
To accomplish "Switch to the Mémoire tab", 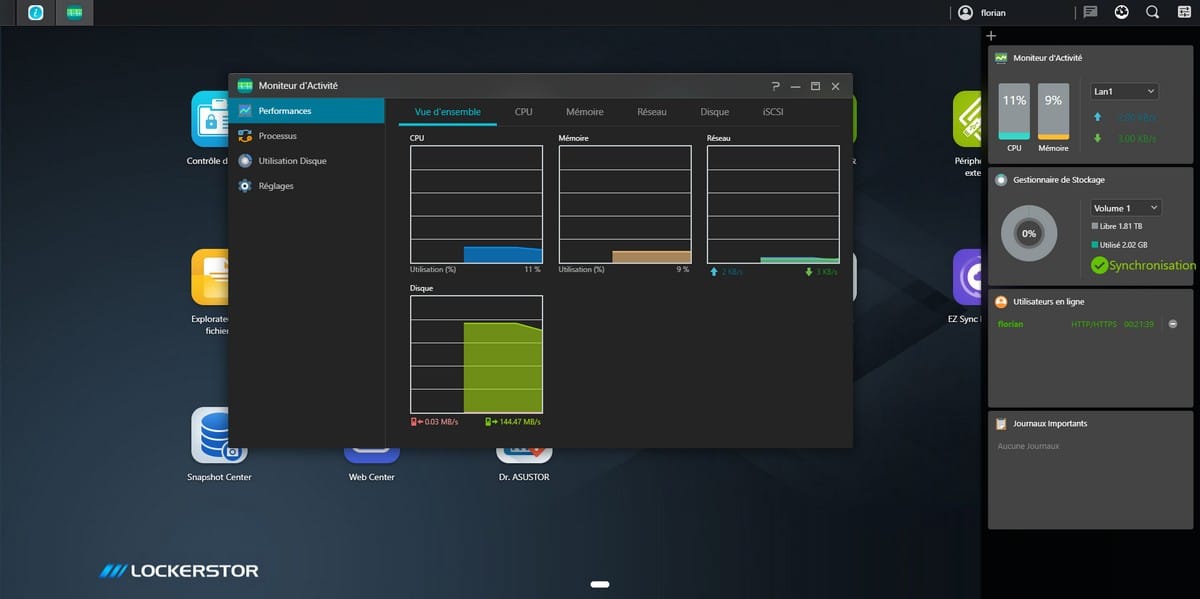I will 584,112.
